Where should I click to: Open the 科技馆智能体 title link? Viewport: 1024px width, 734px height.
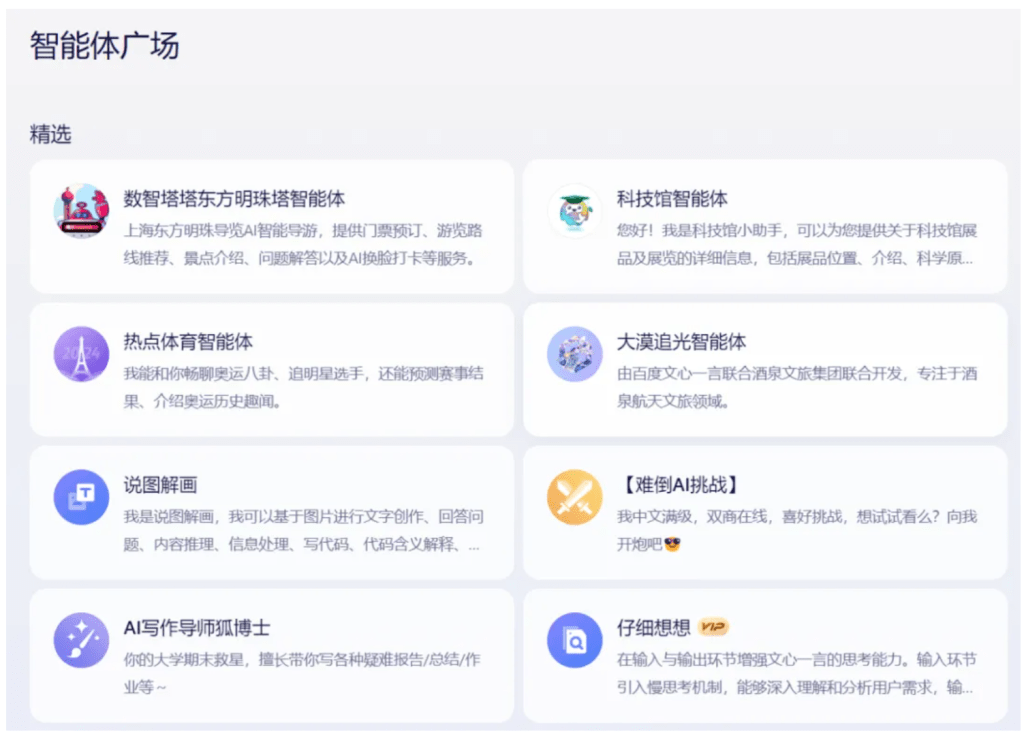click(672, 199)
